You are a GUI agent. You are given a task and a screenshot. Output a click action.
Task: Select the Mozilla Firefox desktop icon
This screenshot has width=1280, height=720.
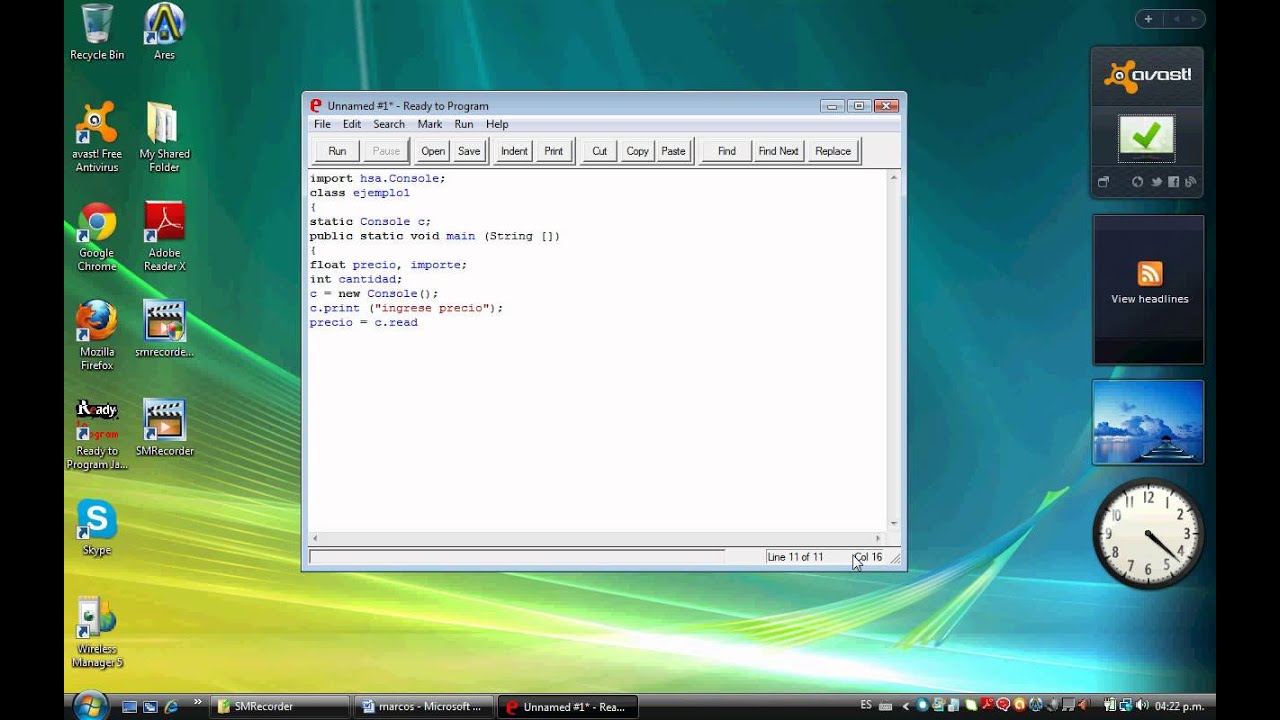pyautogui.click(x=97, y=335)
